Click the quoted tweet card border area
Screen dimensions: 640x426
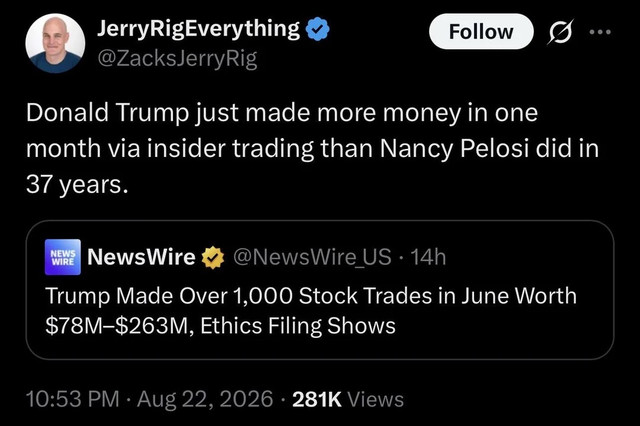320,290
